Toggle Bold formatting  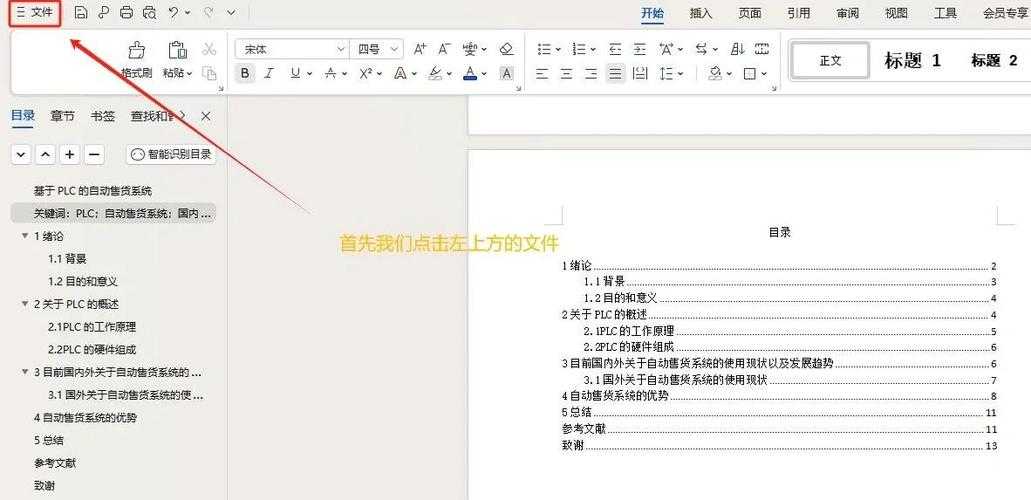tap(245, 74)
